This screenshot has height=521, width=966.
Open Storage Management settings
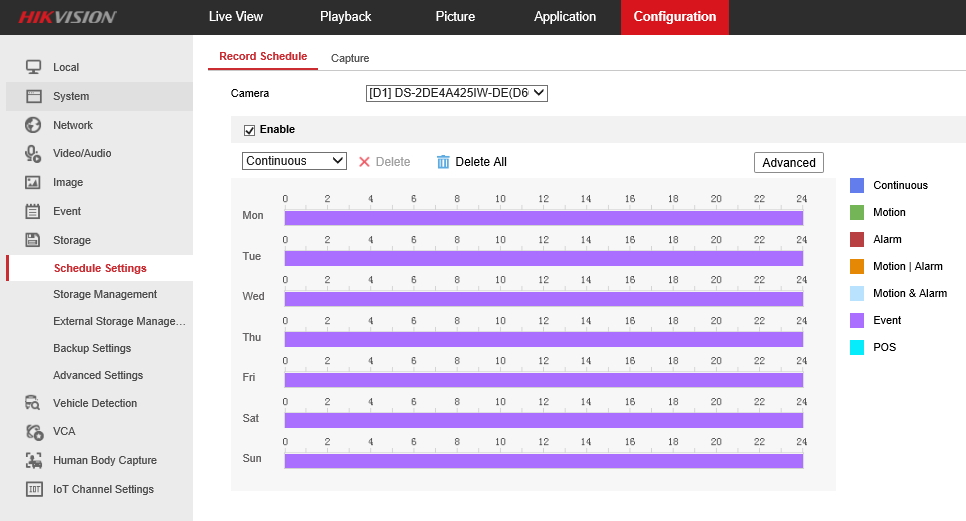[x=105, y=294]
